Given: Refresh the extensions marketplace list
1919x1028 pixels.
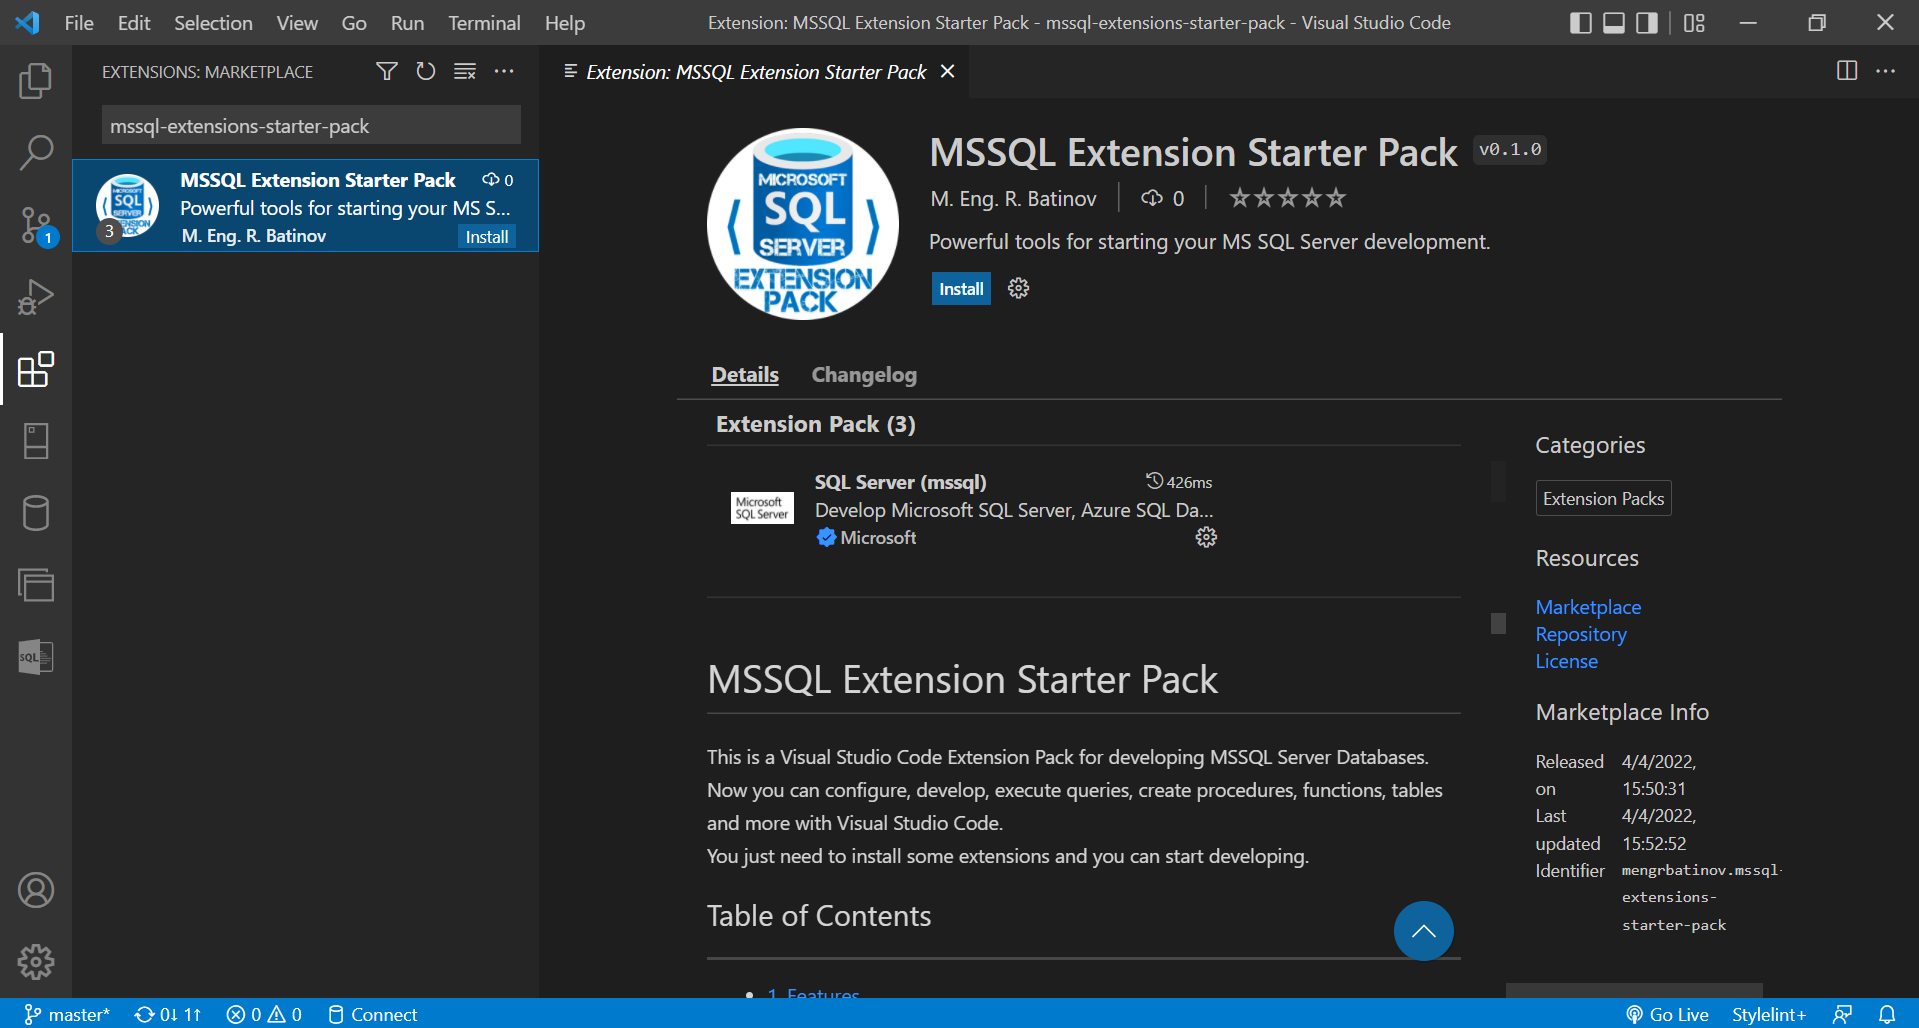Looking at the screenshot, I should [426, 71].
